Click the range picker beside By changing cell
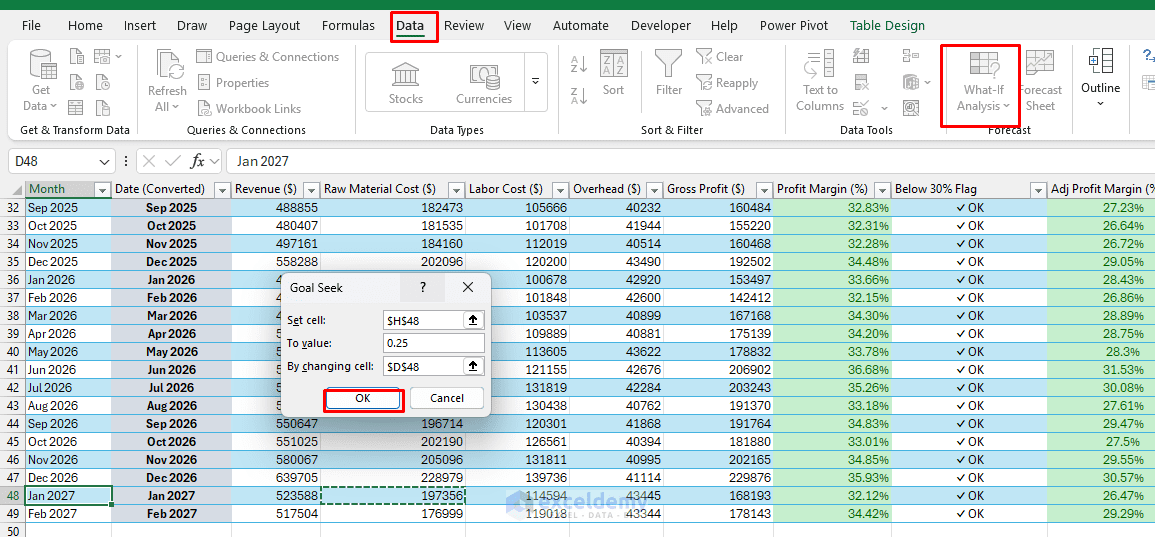Screen dimensions: 1155x537 pyautogui.click(x=473, y=366)
